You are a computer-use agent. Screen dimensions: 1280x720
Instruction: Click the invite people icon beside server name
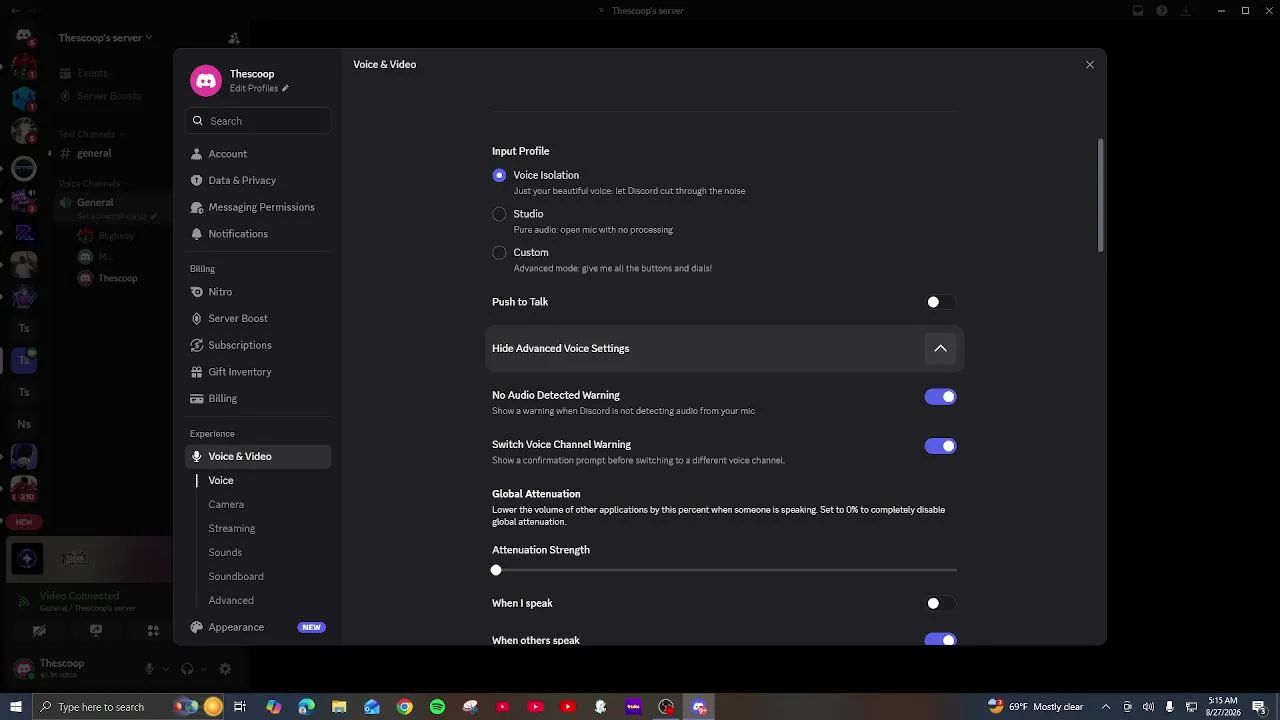pos(234,38)
